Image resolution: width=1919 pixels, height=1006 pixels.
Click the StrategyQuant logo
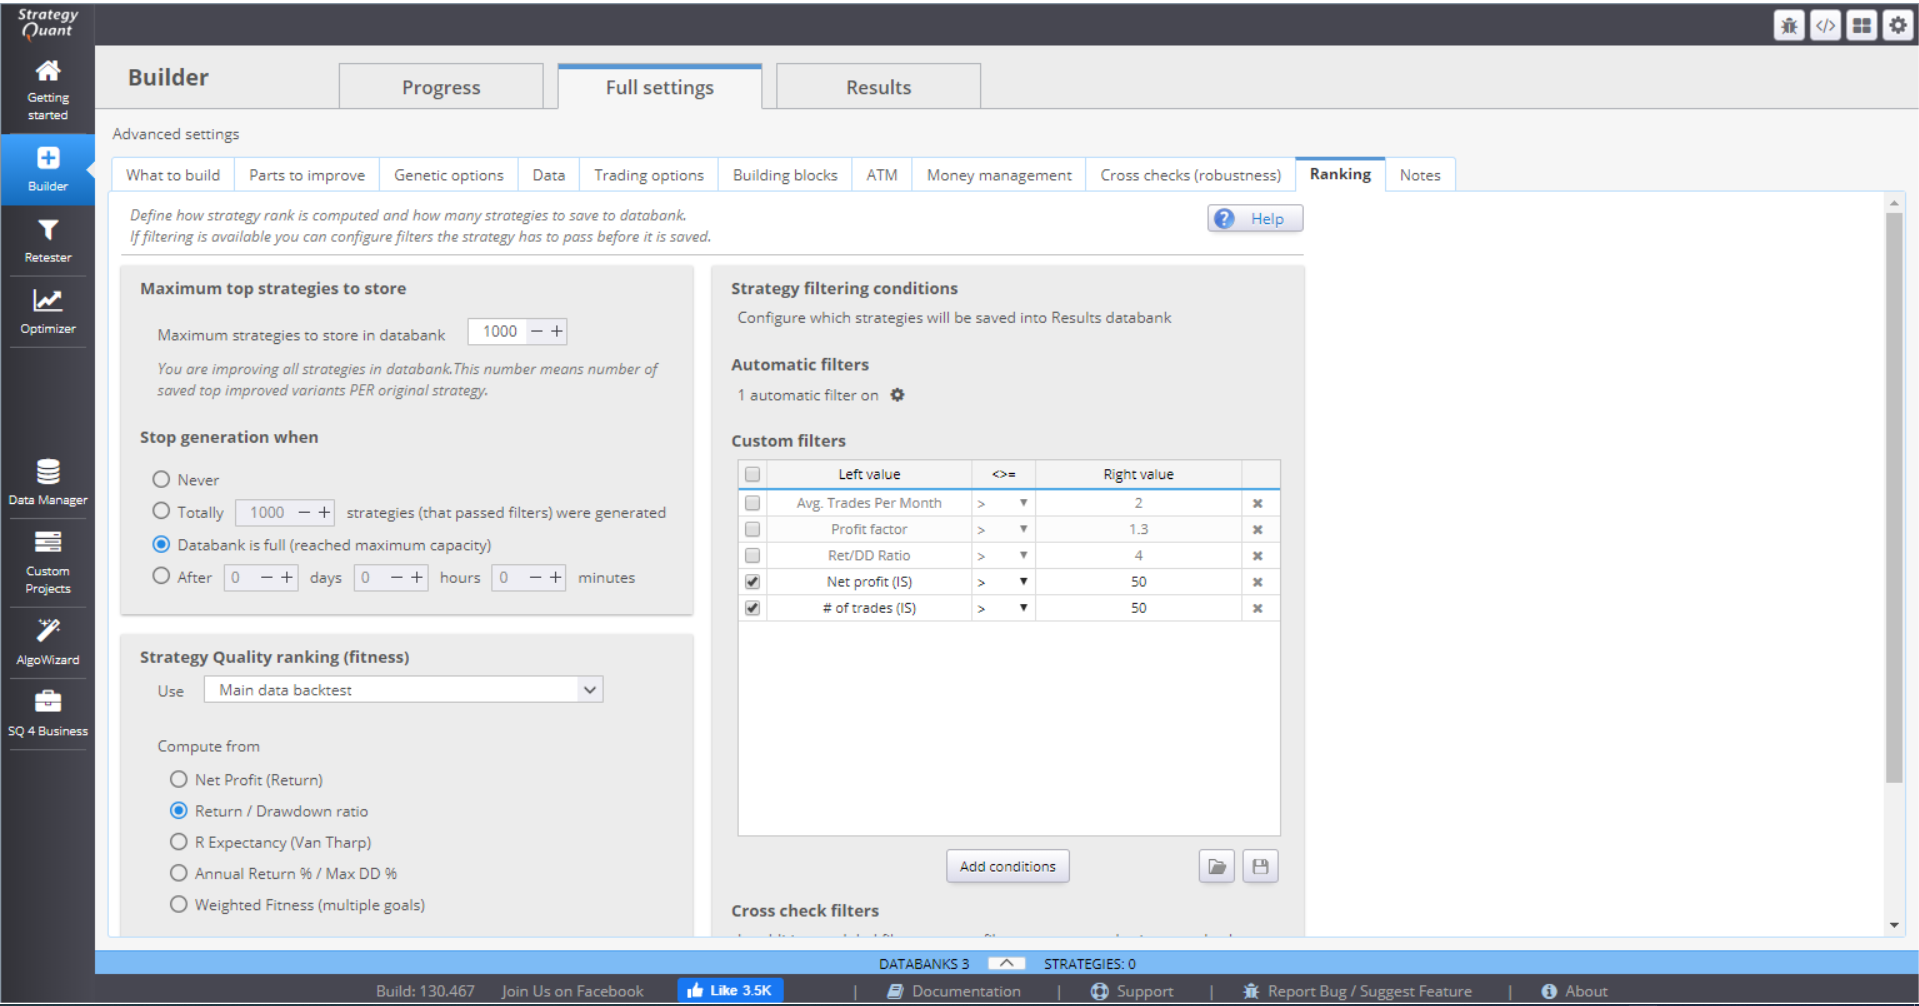pos(47,23)
